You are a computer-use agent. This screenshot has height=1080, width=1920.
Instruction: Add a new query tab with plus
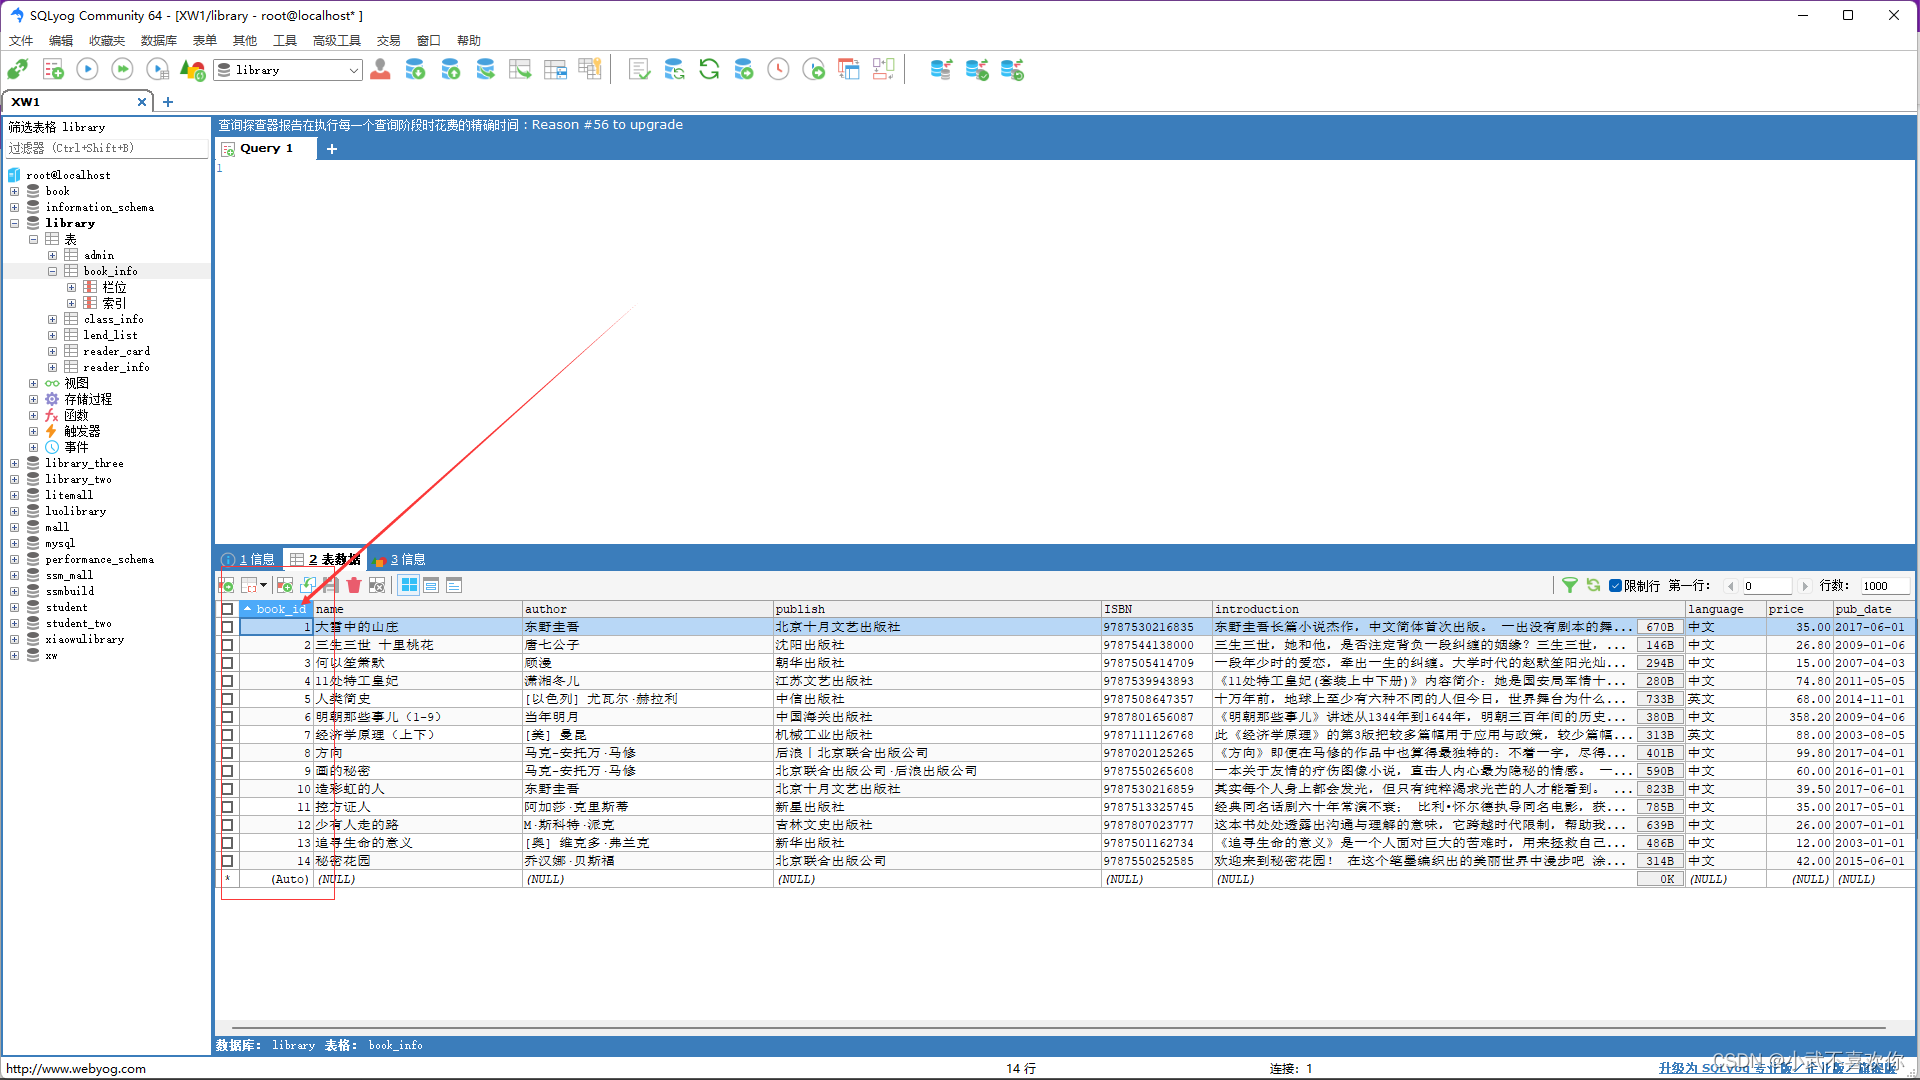pos(332,149)
